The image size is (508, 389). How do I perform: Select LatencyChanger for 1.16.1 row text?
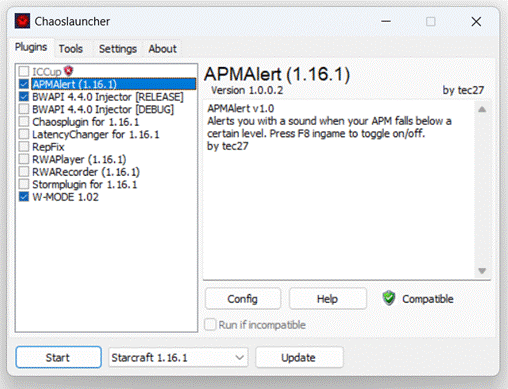tap(96, 134)
